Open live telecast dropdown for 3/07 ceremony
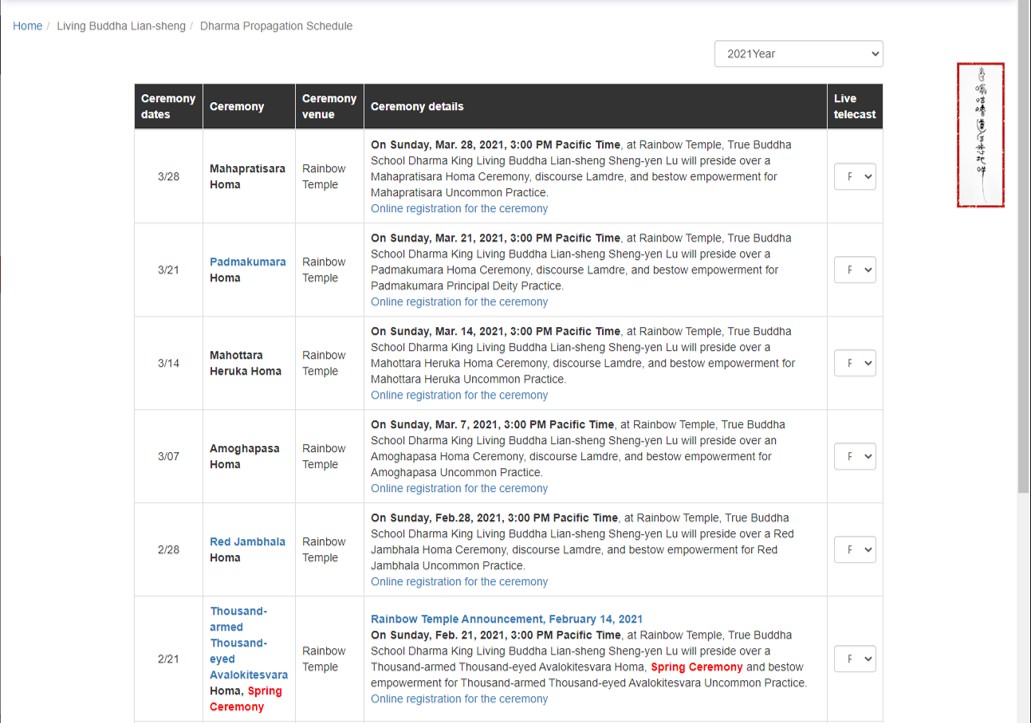The image size is (1031, 723). click(855, 456)
